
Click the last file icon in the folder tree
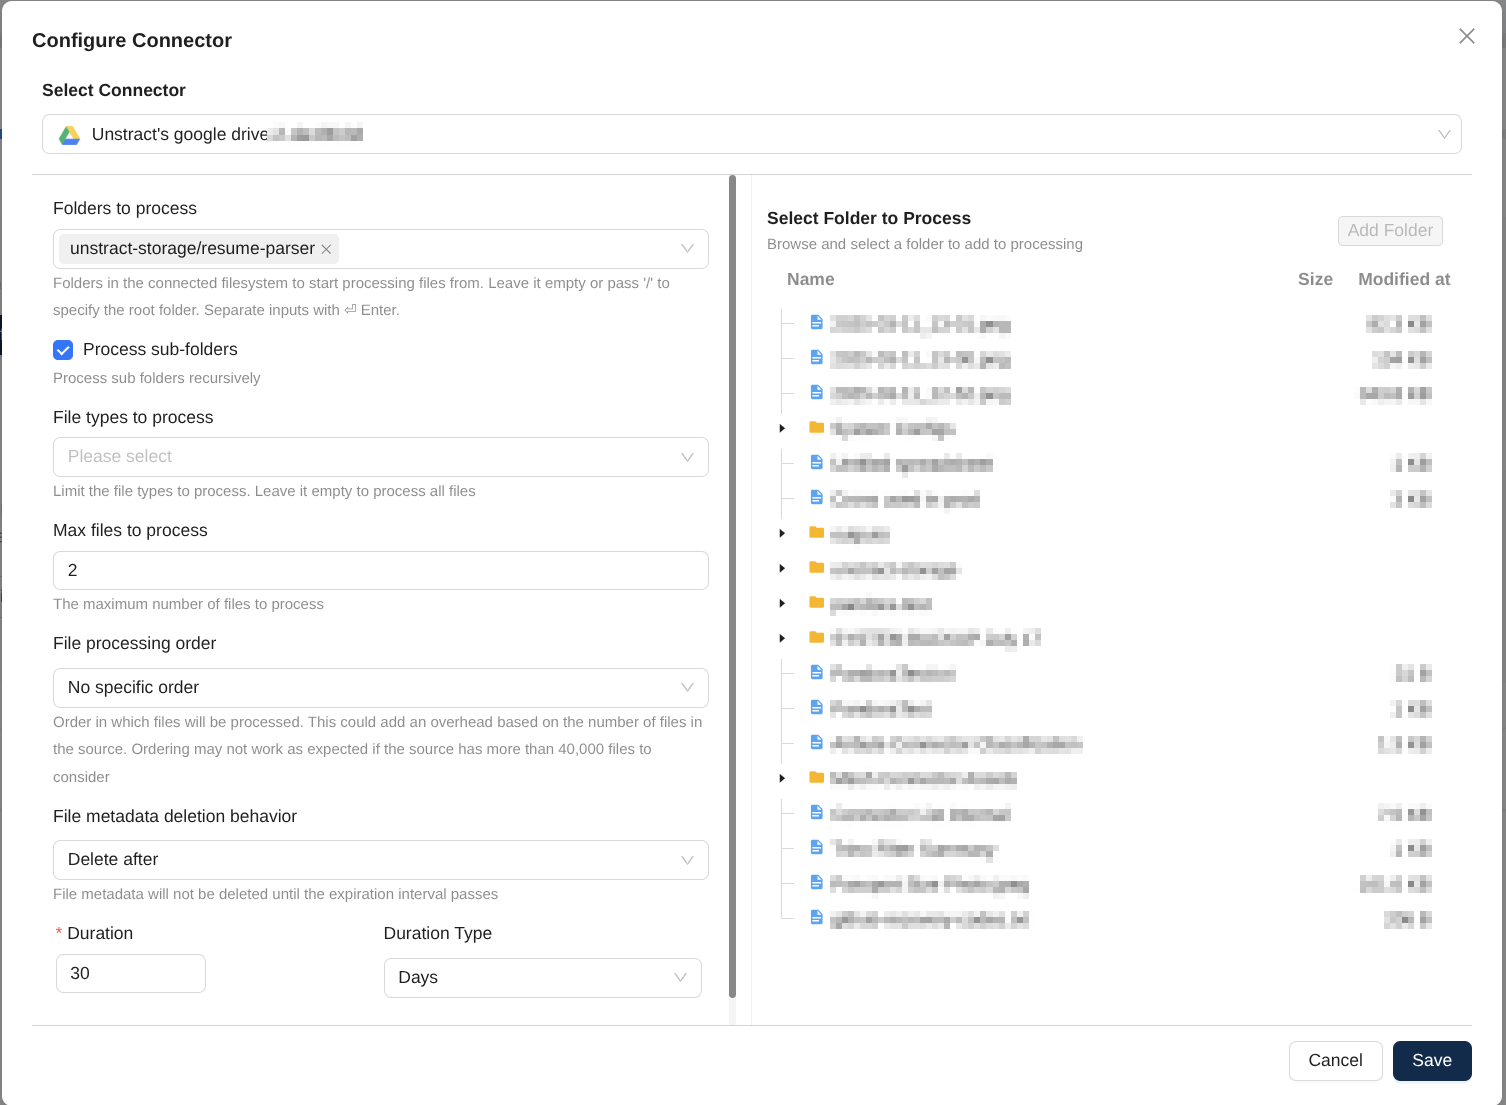[x=816, y=918]
